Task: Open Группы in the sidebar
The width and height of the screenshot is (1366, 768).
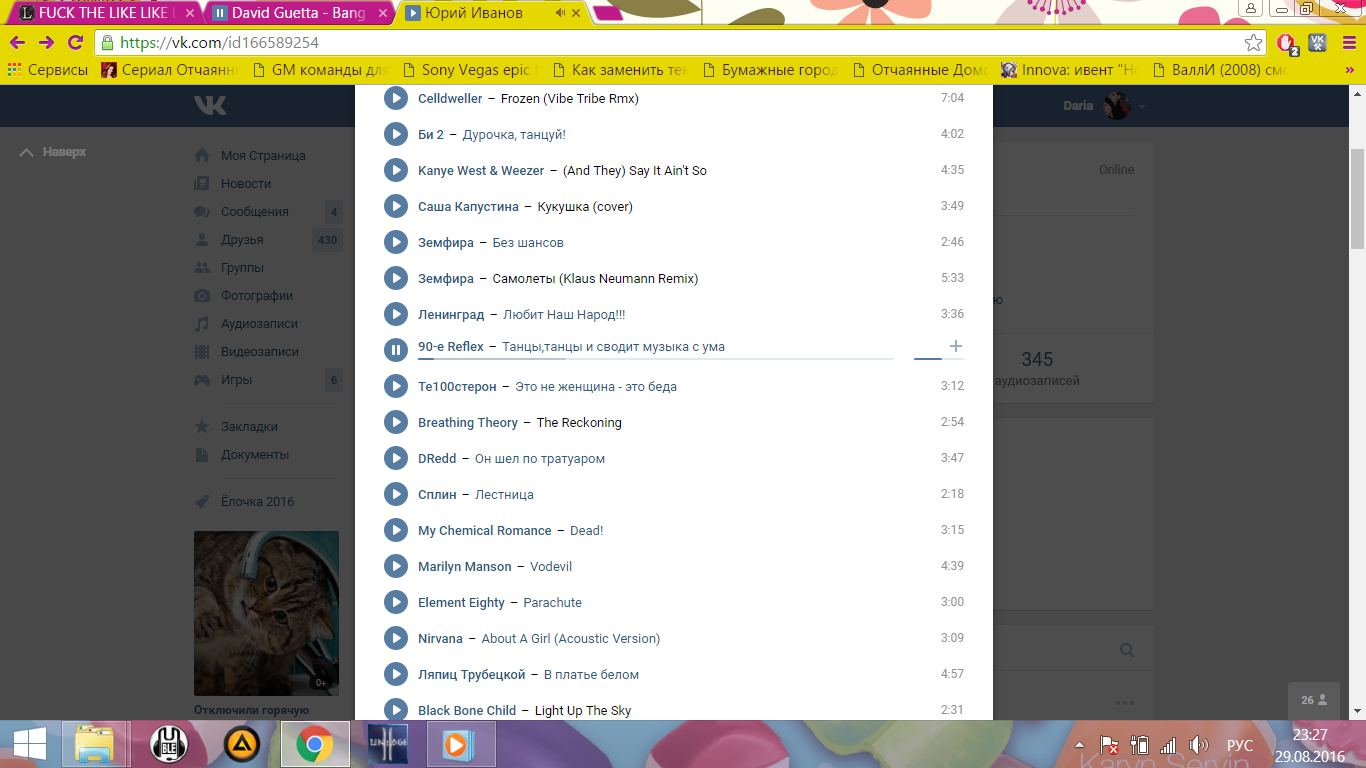Action: (x=242, y=268)
